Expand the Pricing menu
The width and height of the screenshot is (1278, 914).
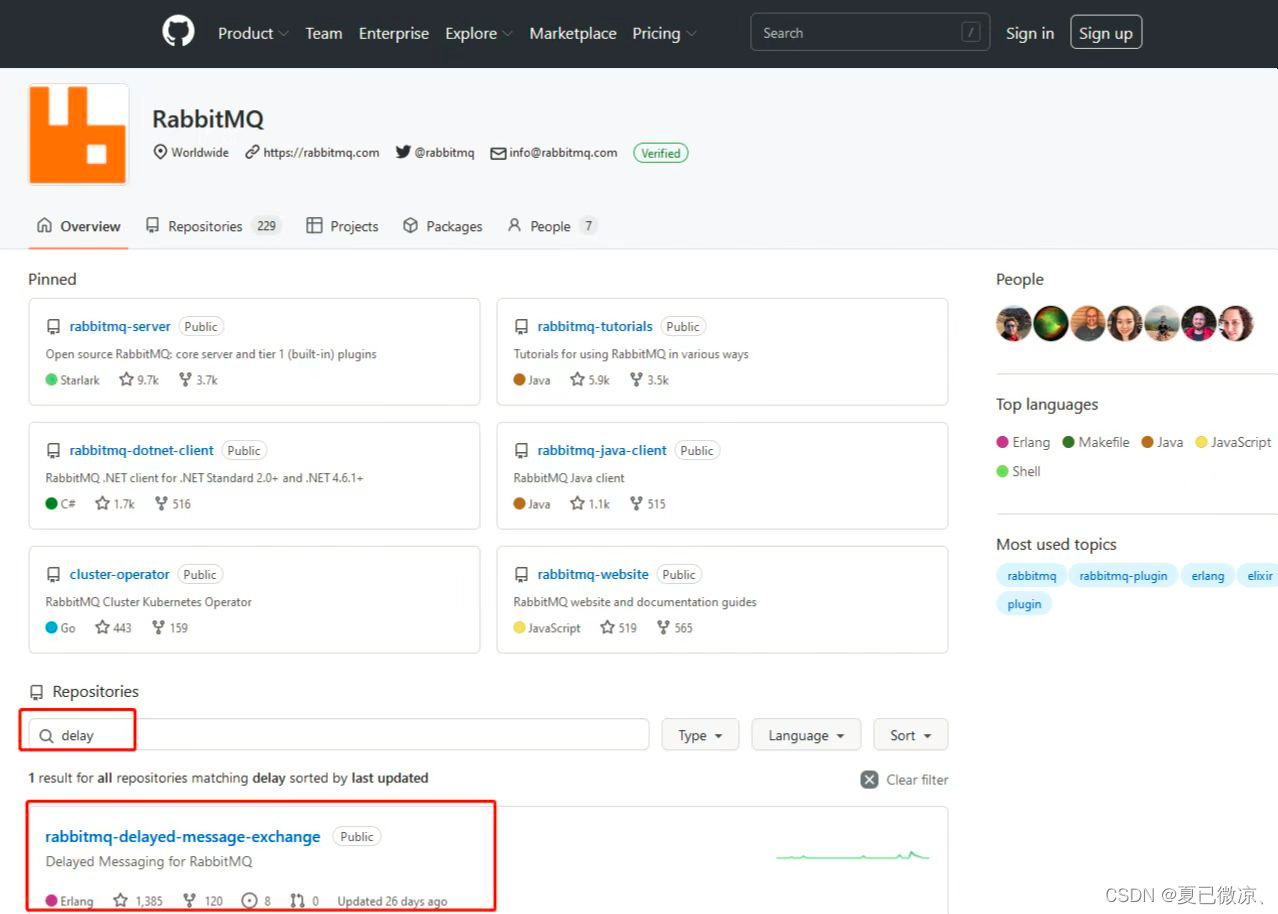[x=664, y=33]
